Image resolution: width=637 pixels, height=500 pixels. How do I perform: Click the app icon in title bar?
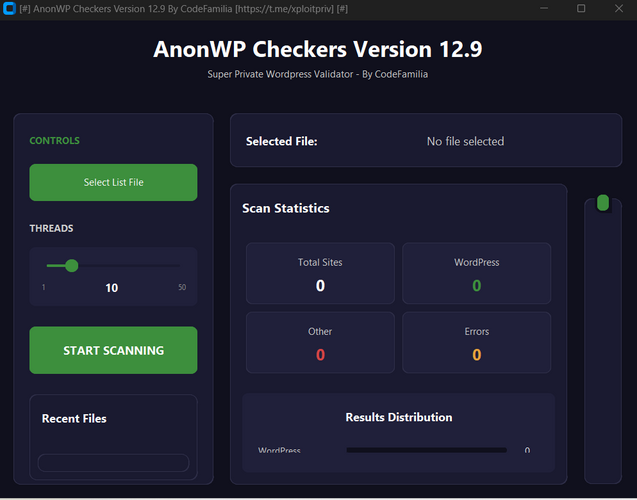pyautogui.click(x=9, y=8)
